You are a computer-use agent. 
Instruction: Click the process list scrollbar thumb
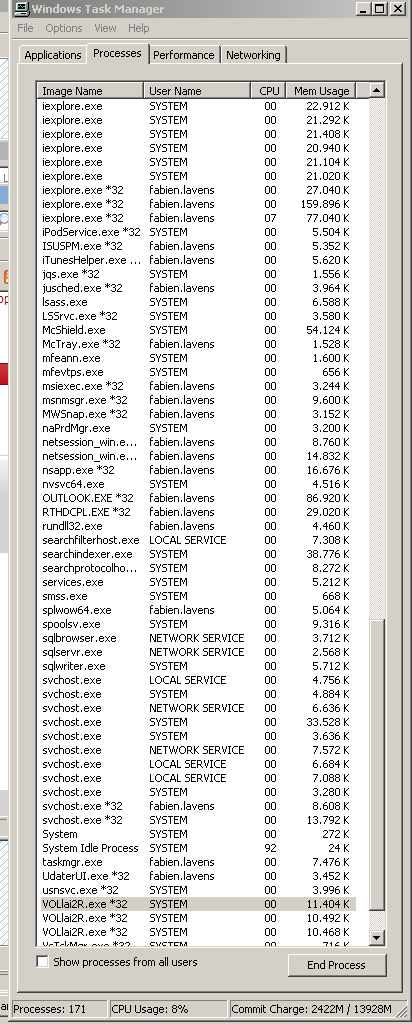[x=377, y=763]
